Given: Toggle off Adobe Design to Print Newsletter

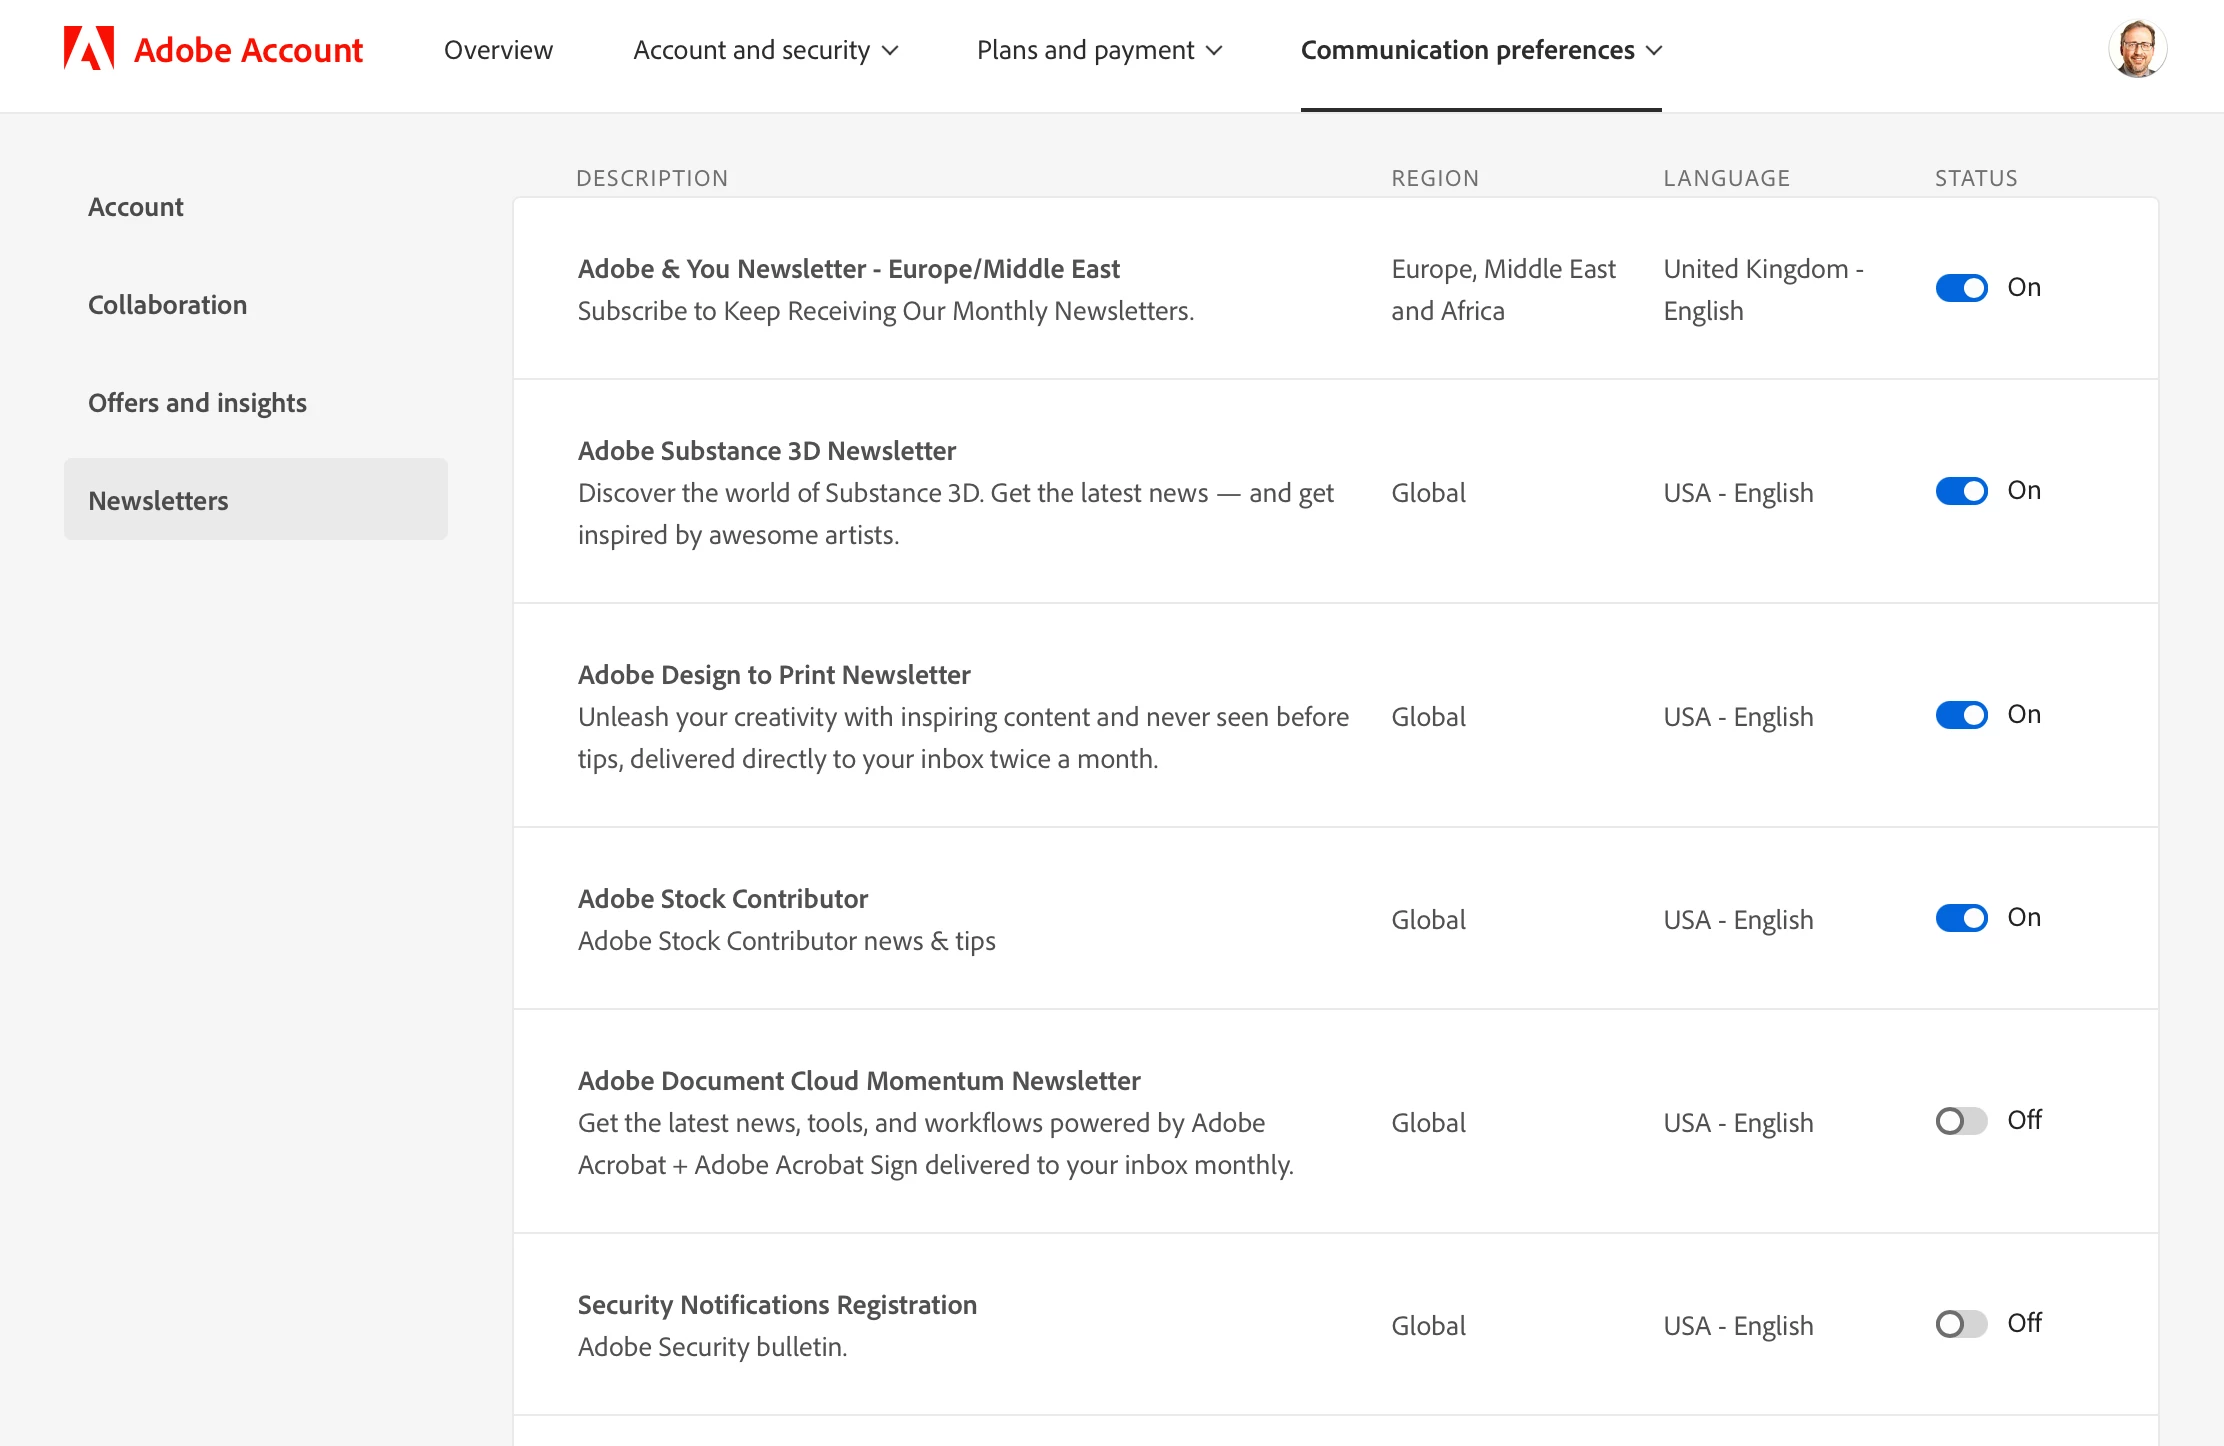Looking at the screenshot, I should point(1961,715).
